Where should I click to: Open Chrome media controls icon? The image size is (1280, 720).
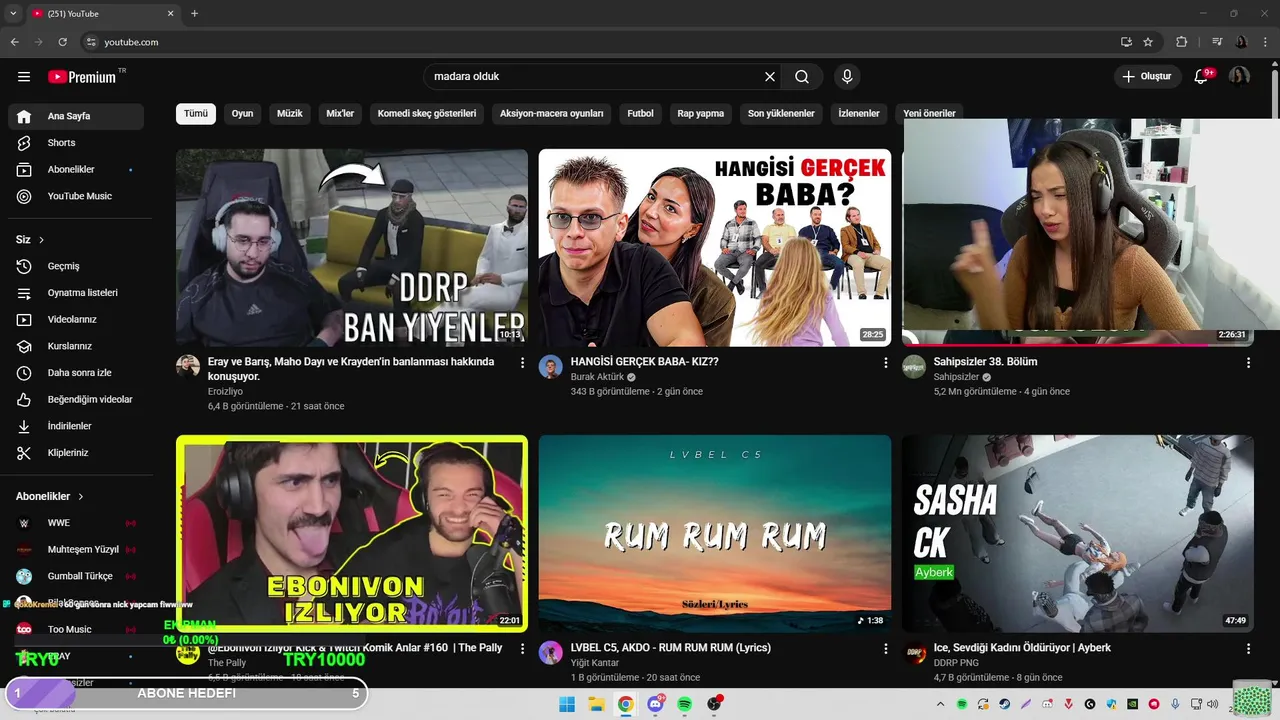[x=1217, y=42]
